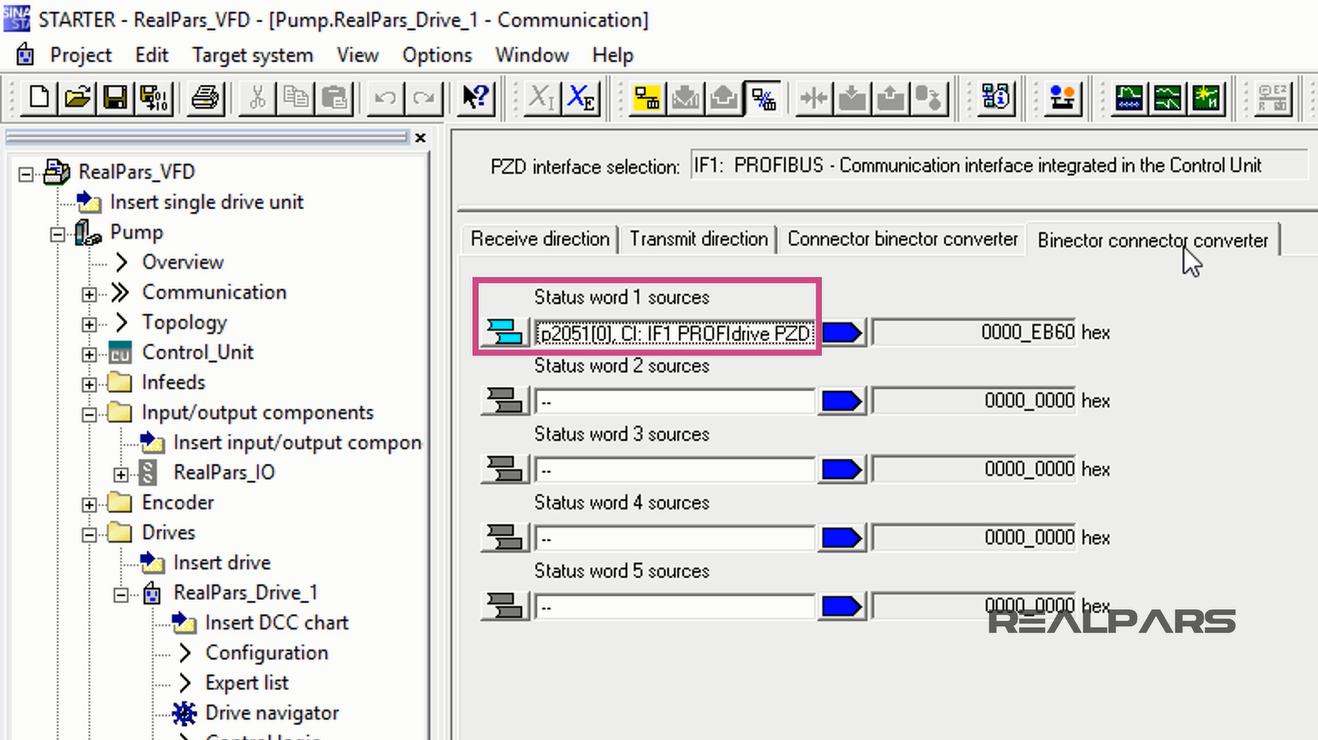Open the Drive navigator
1318x740 pixels.
tap(271, 713)
